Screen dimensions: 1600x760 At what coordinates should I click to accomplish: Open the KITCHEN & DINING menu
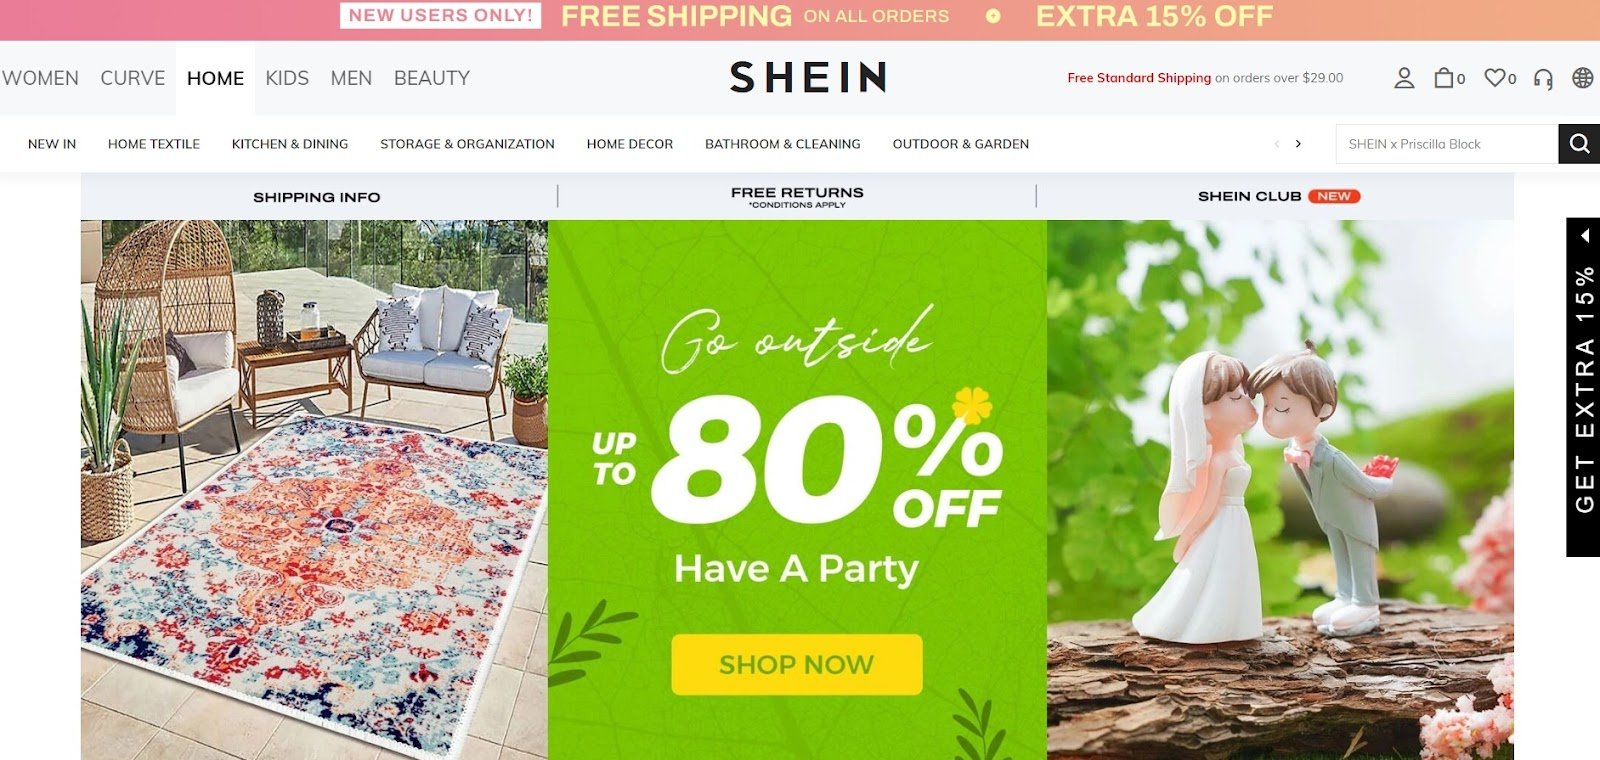tap(290, 144)
